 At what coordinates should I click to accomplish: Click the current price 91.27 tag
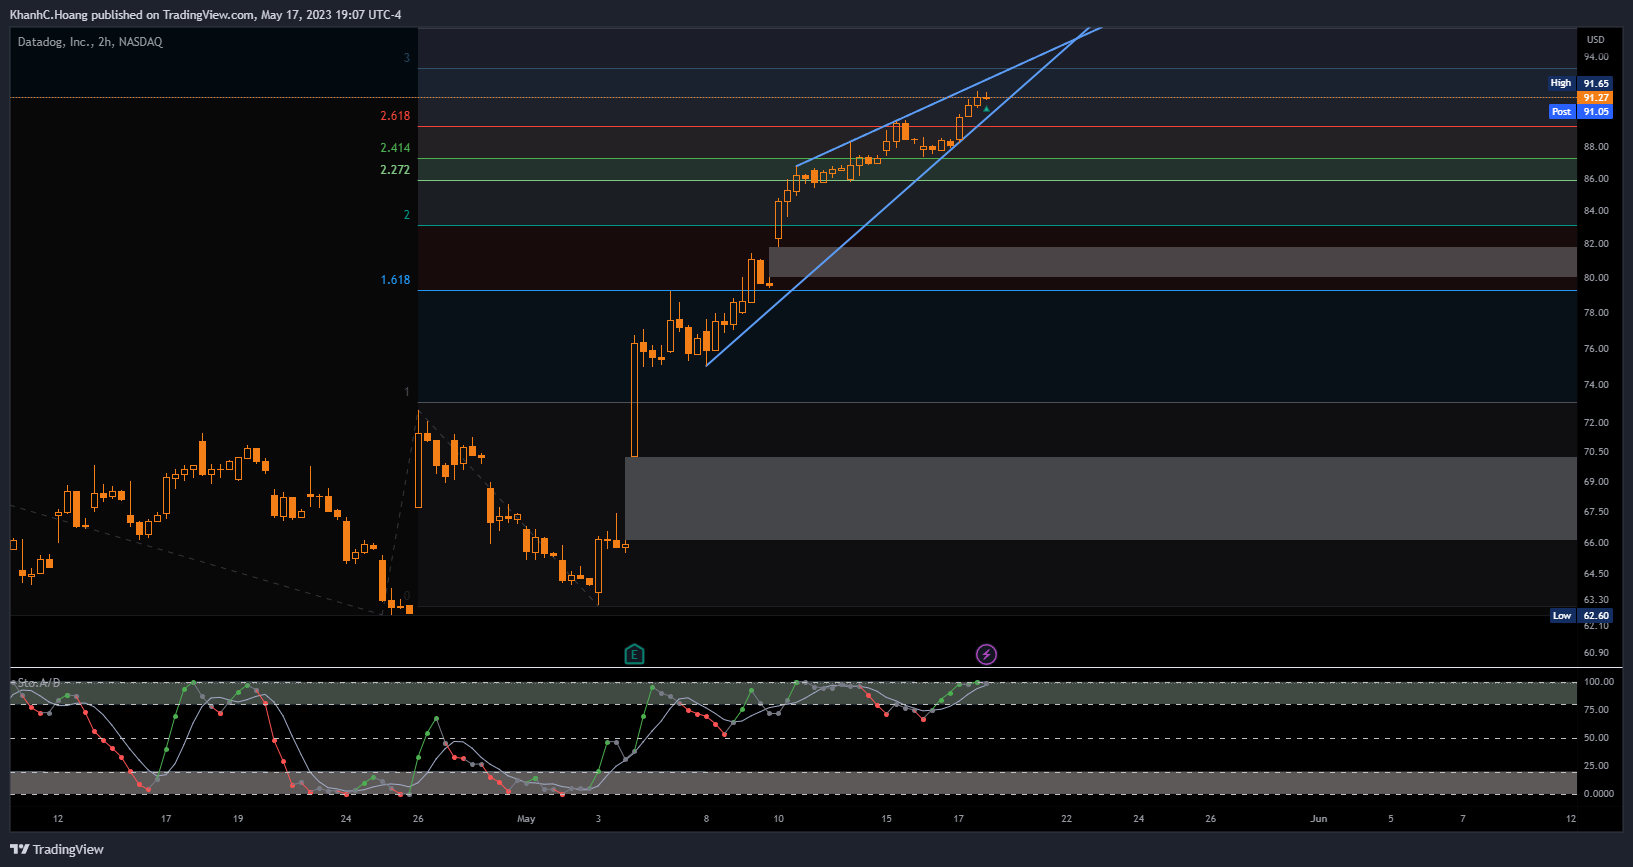1595,98
